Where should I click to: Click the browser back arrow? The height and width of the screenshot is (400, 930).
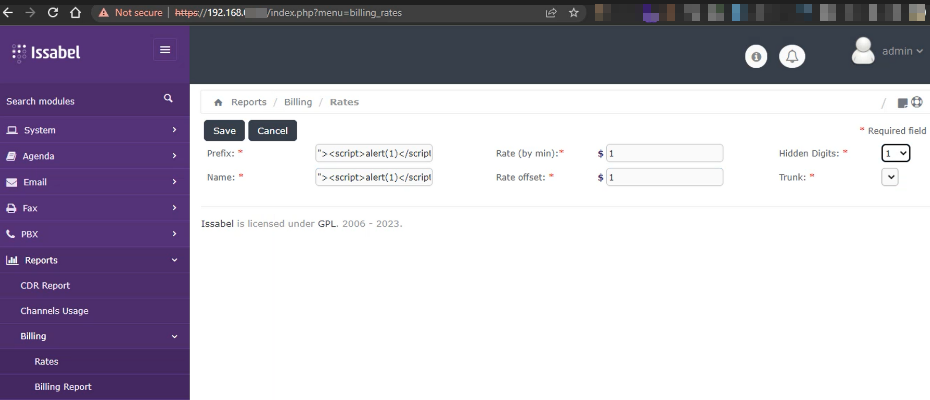pyautogui.click(x=8, y=12)
